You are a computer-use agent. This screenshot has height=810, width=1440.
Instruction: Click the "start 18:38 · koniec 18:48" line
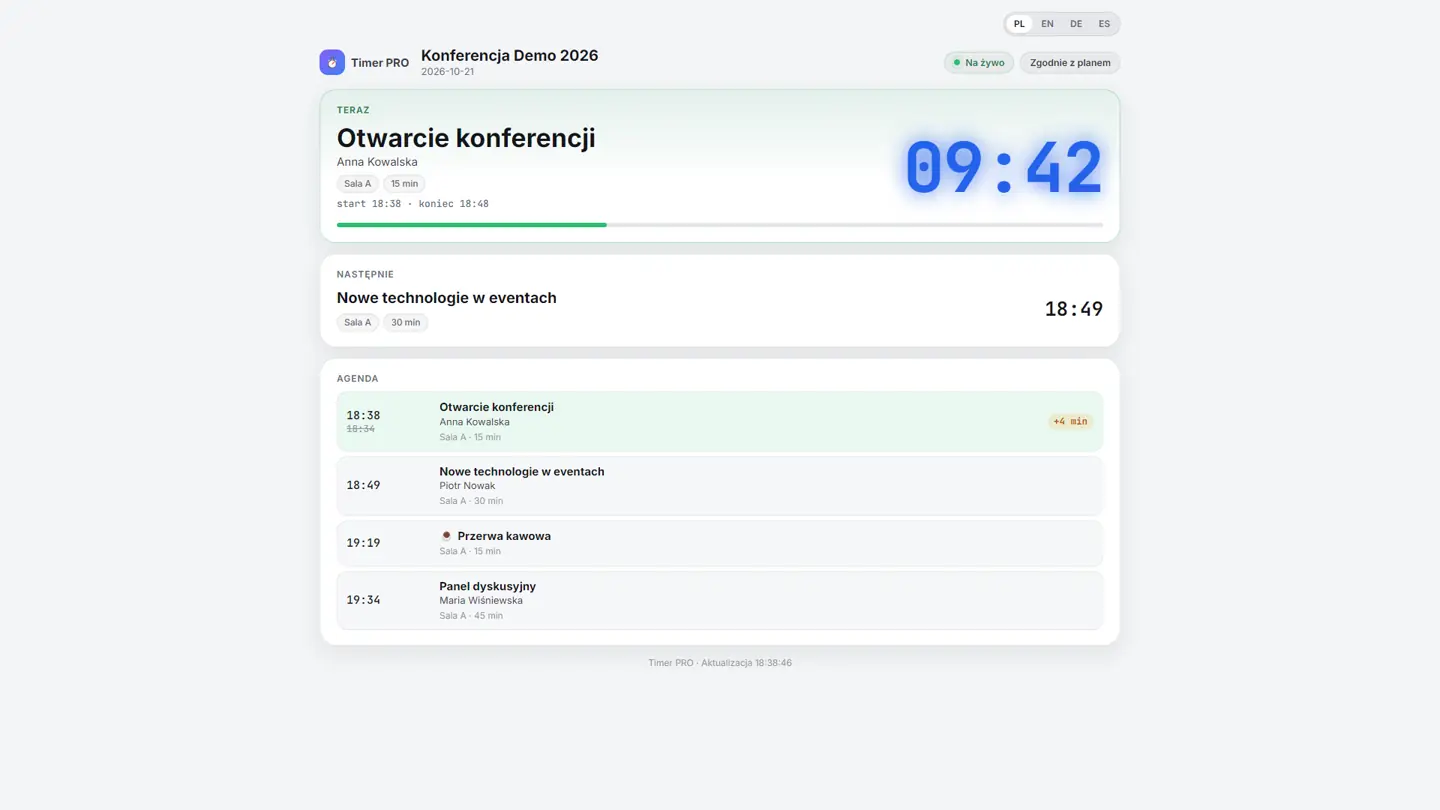pyautogui.click(x=413, y=204)
